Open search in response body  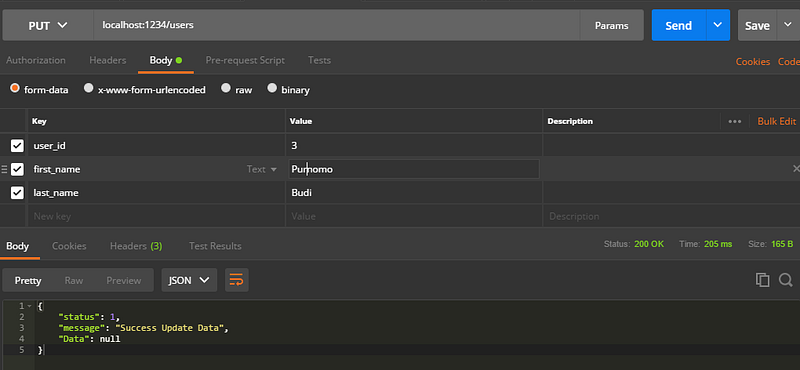click(x=785, y=280)
